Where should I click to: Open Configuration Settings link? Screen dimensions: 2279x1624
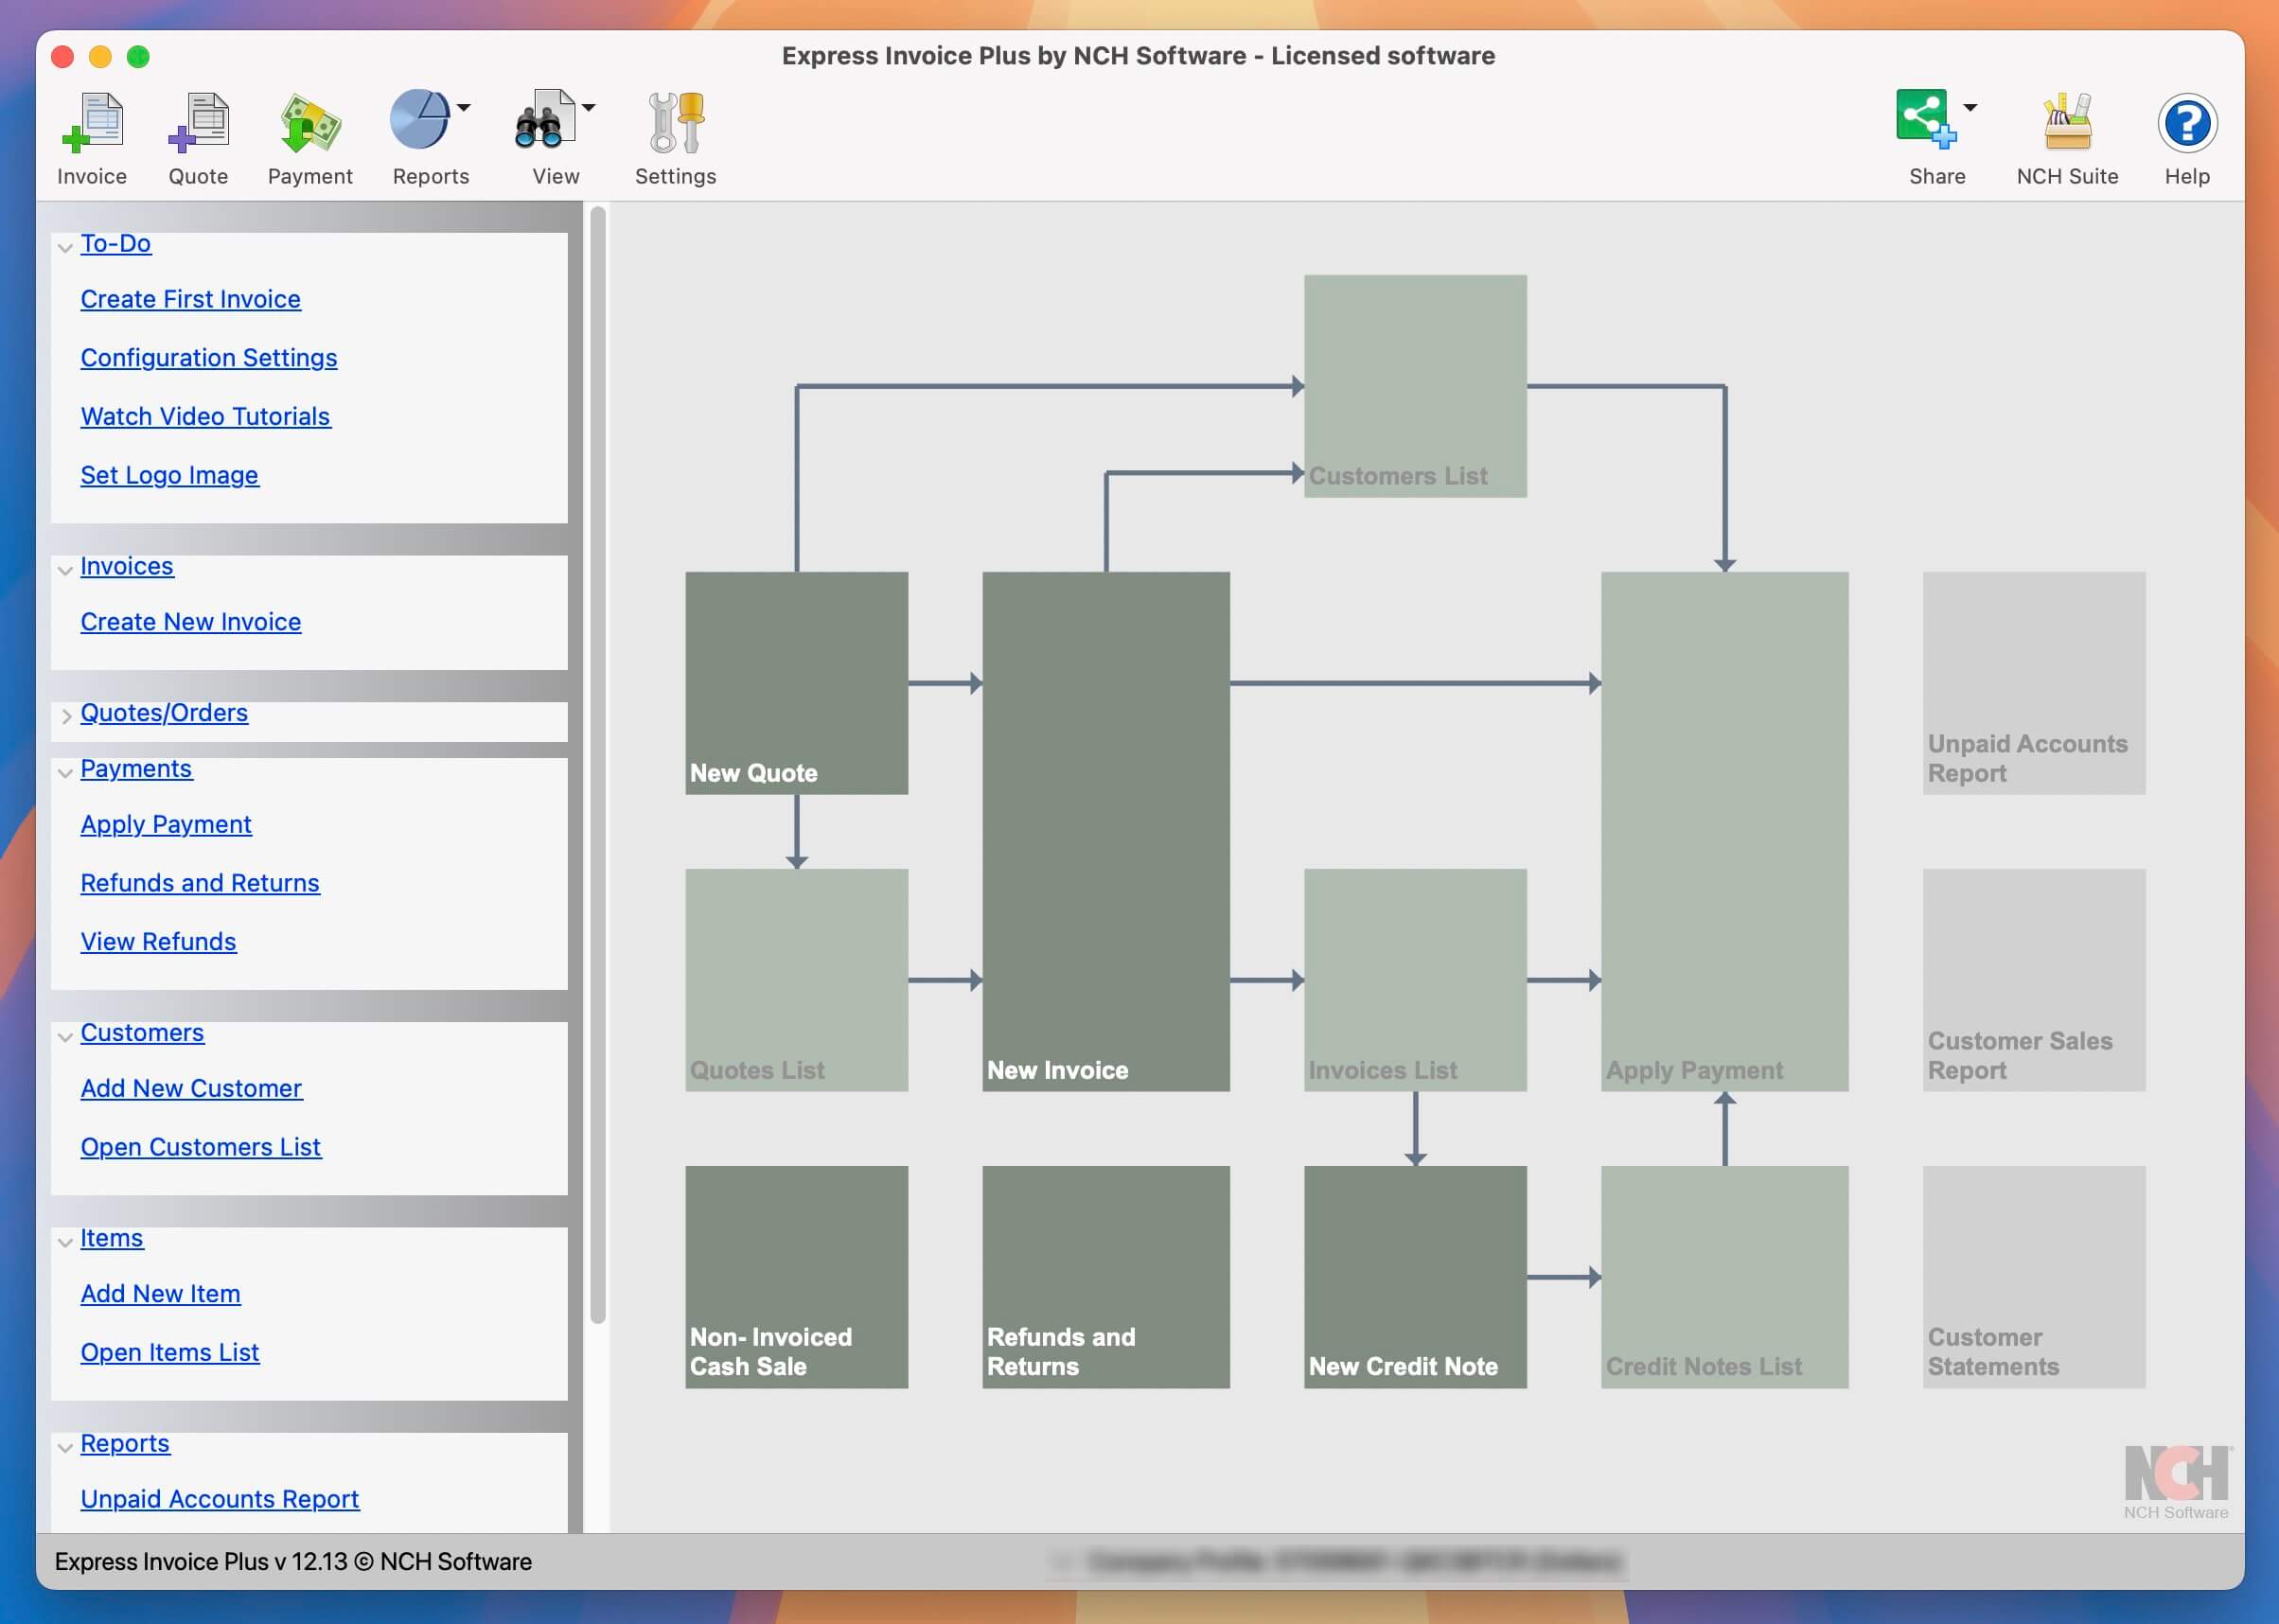pyautogui.click(x=209, y=358)
